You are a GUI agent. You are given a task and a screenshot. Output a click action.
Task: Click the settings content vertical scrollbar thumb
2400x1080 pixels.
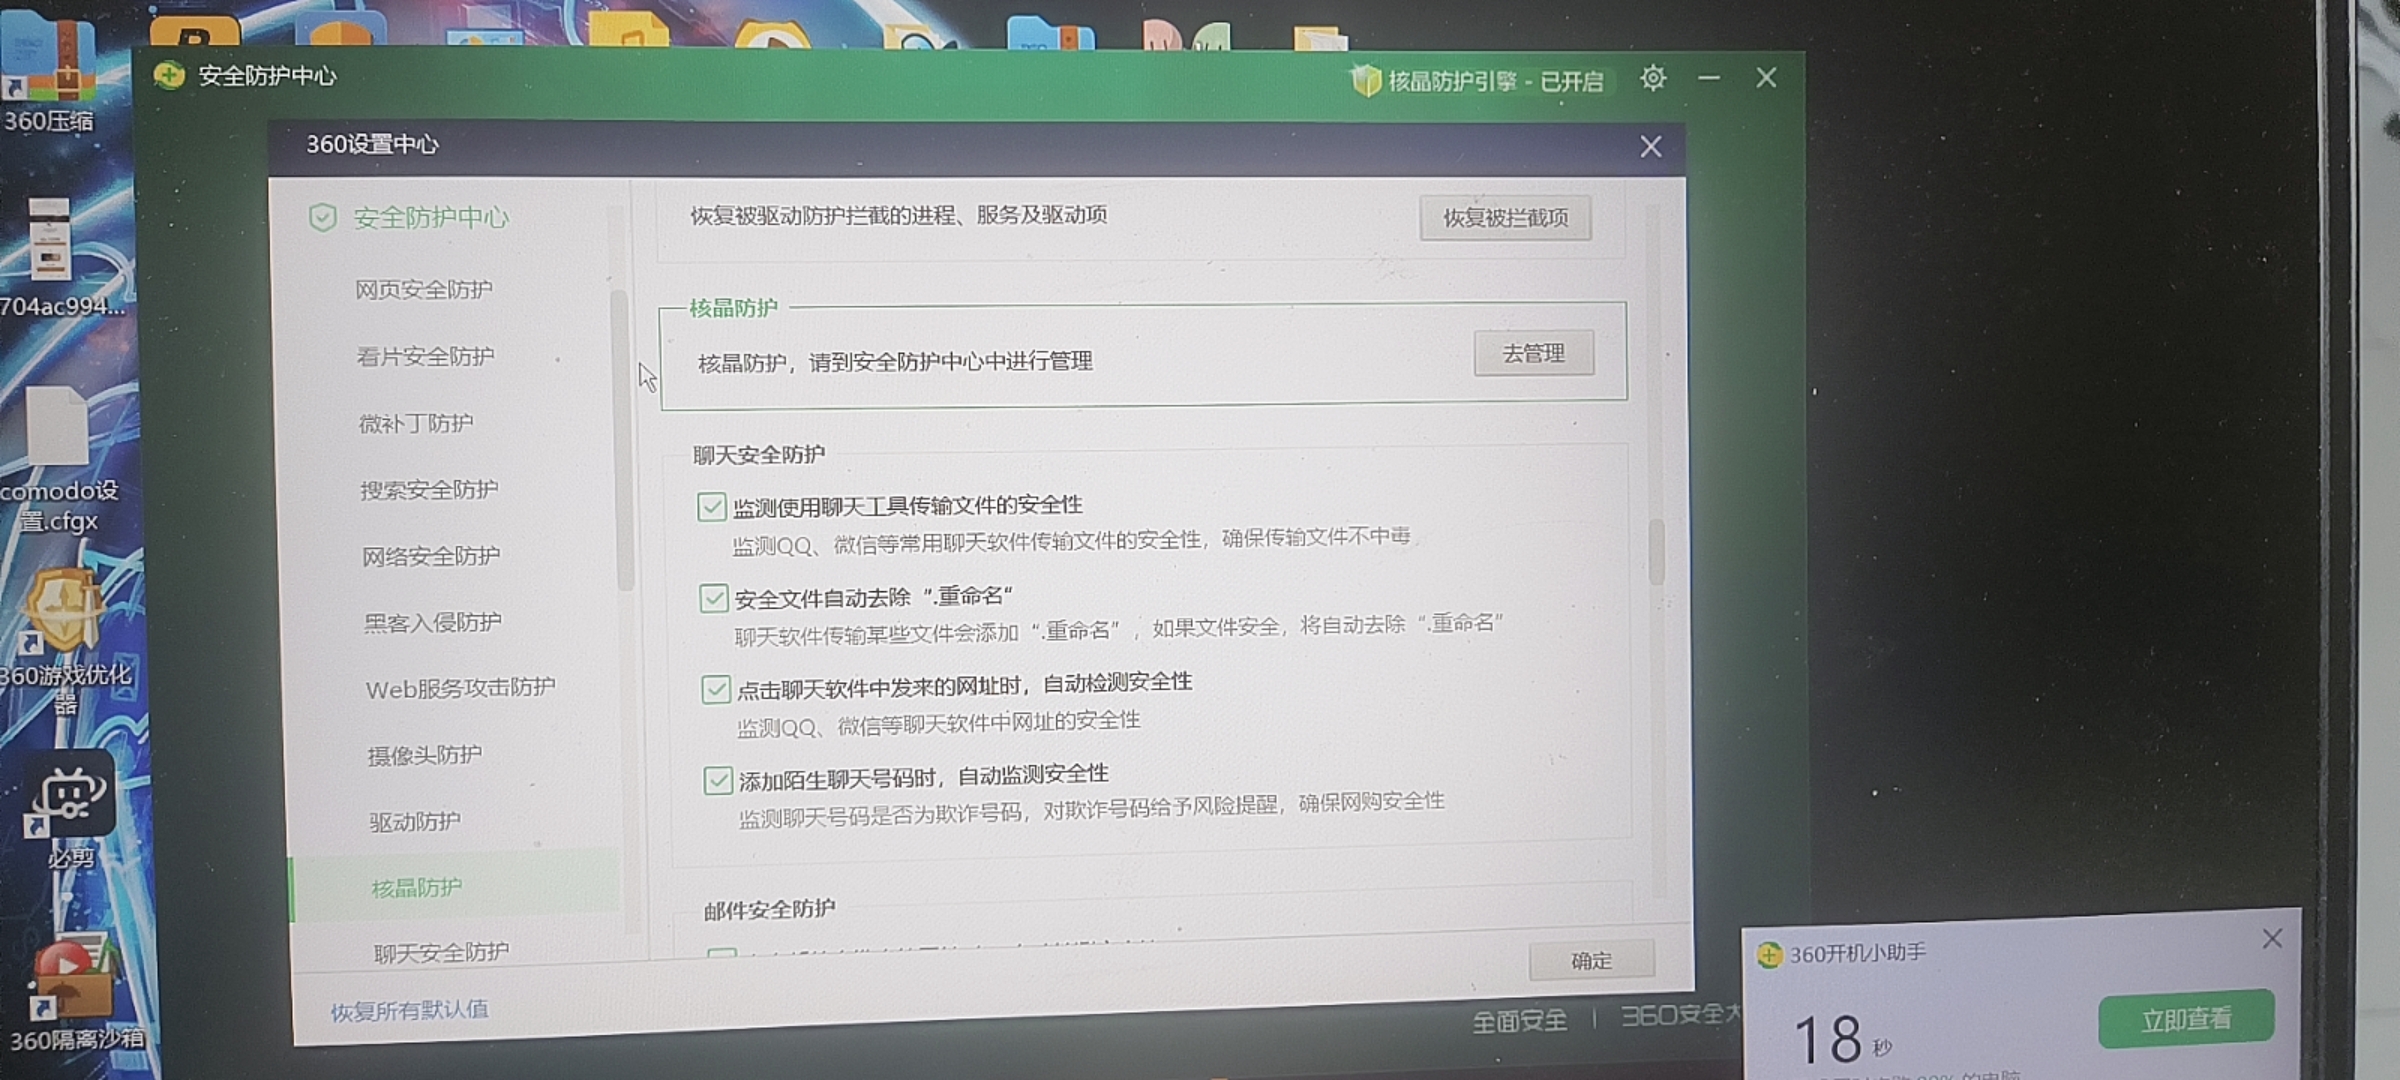click(x=1656, y=552)
